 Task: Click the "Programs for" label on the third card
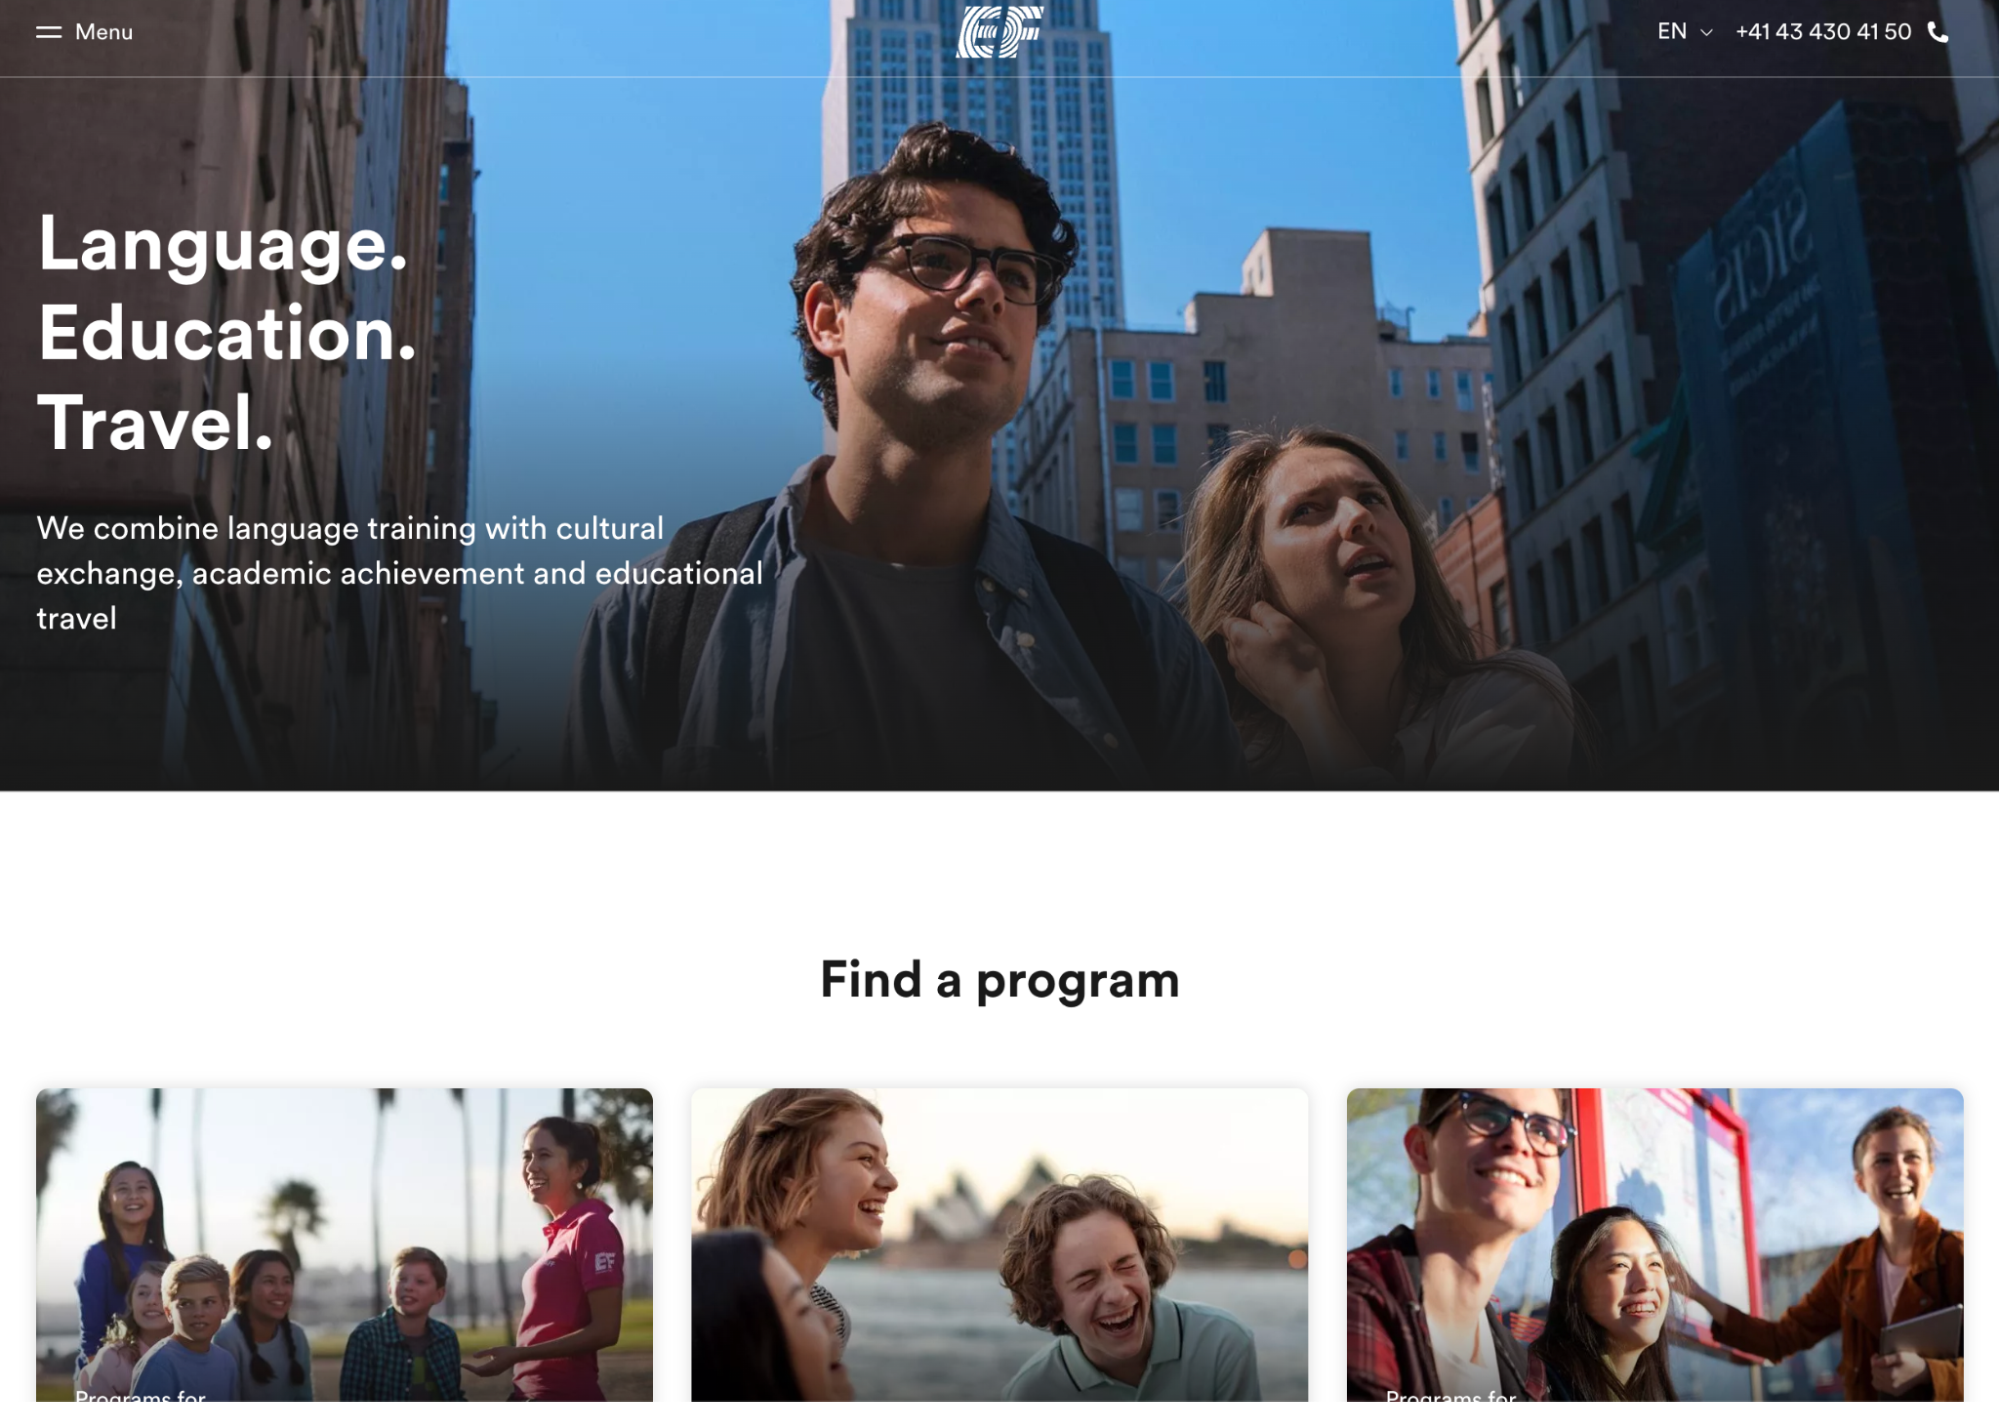point(1451,1394)
